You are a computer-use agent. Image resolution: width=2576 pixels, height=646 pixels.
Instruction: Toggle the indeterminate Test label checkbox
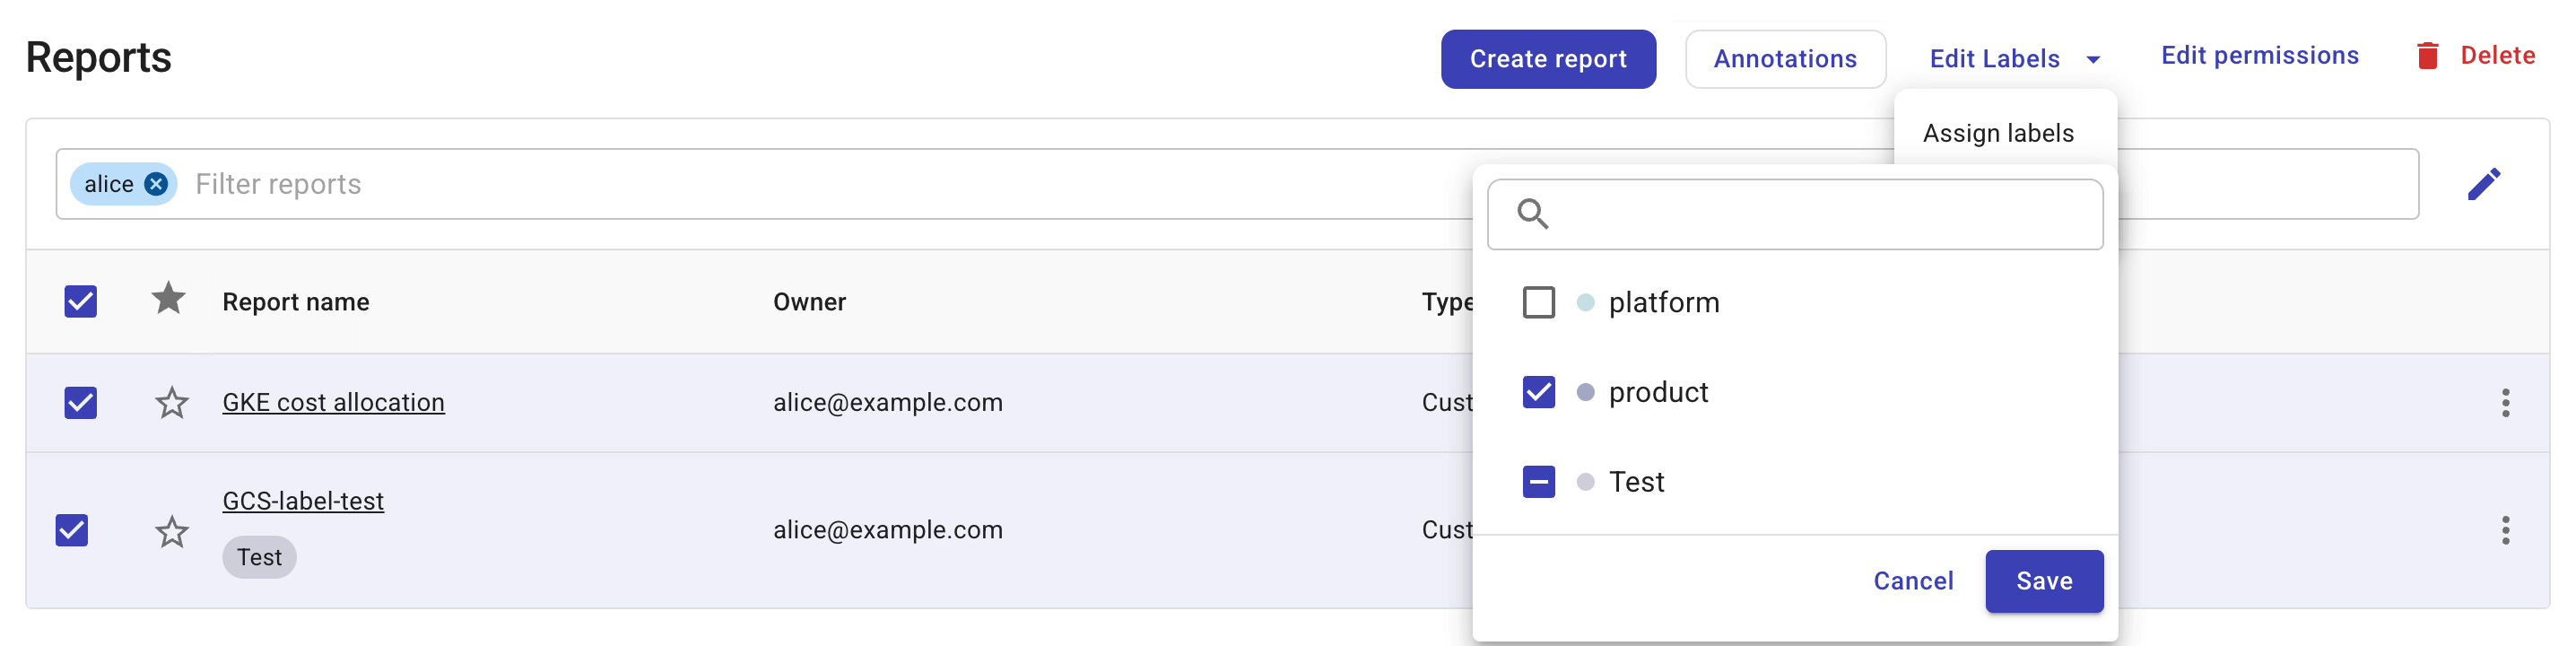[x=1538, y=482]
